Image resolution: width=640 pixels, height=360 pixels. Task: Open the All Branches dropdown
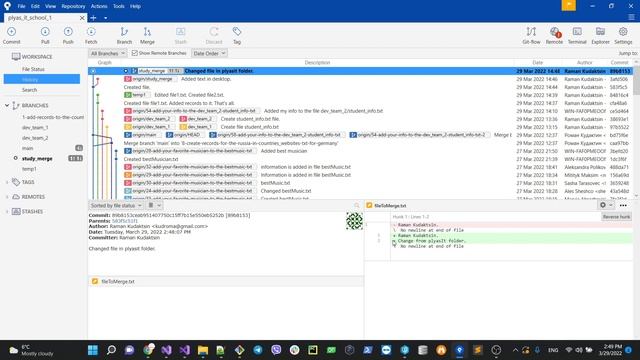(x=108, y=53)
